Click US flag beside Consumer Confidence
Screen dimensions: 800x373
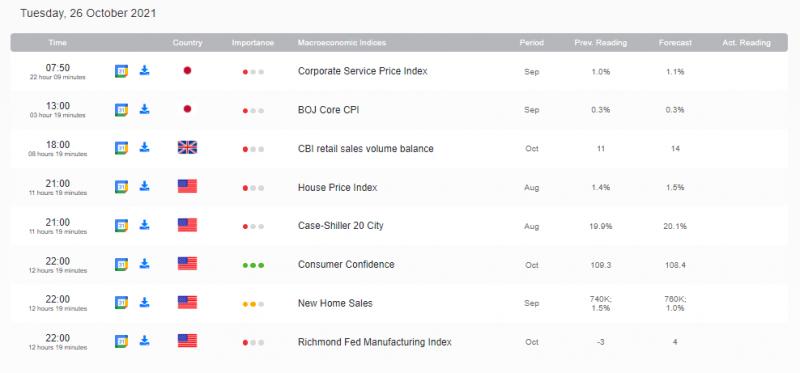(x=187, y=263)
